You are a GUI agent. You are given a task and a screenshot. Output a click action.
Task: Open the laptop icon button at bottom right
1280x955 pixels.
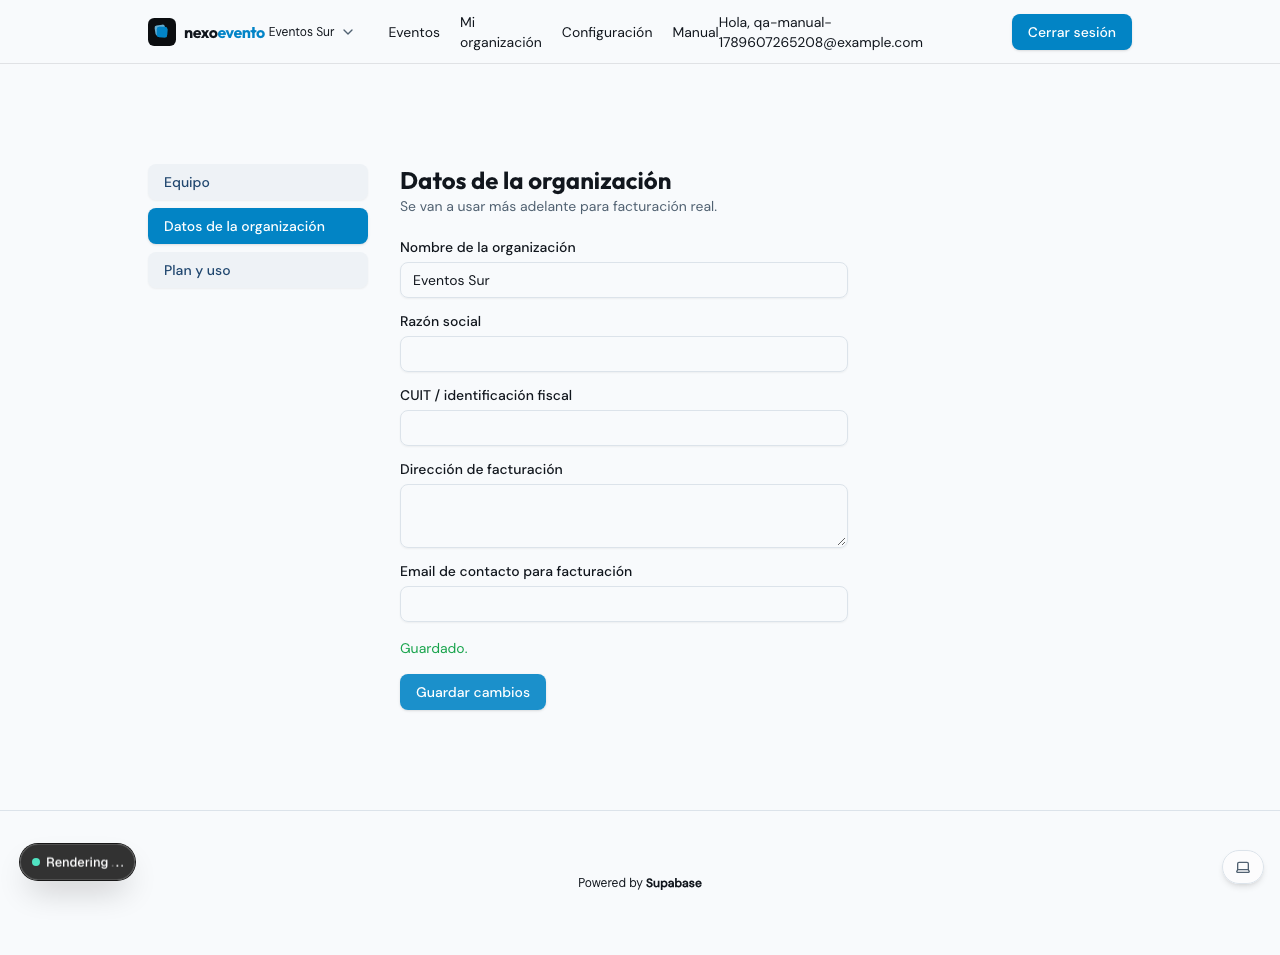(1243, 867)
